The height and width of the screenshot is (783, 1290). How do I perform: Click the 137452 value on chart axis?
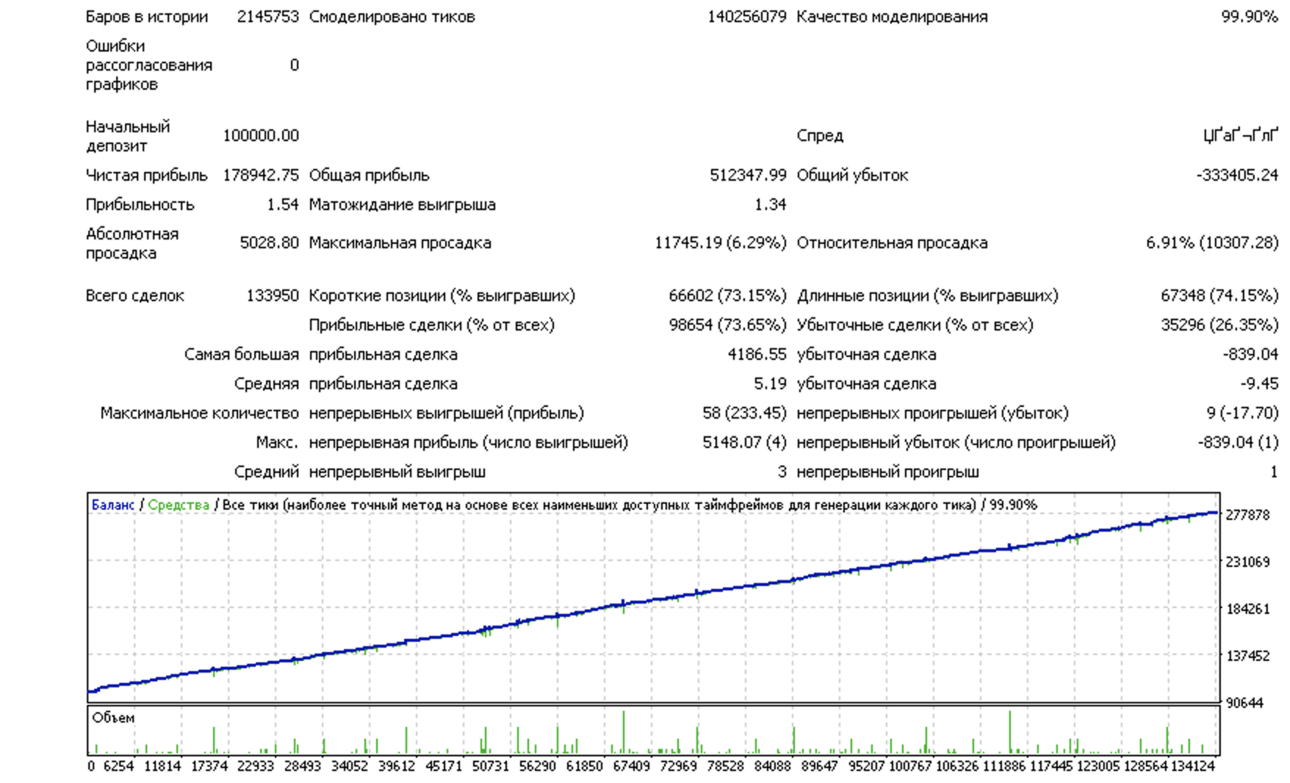1248,656
